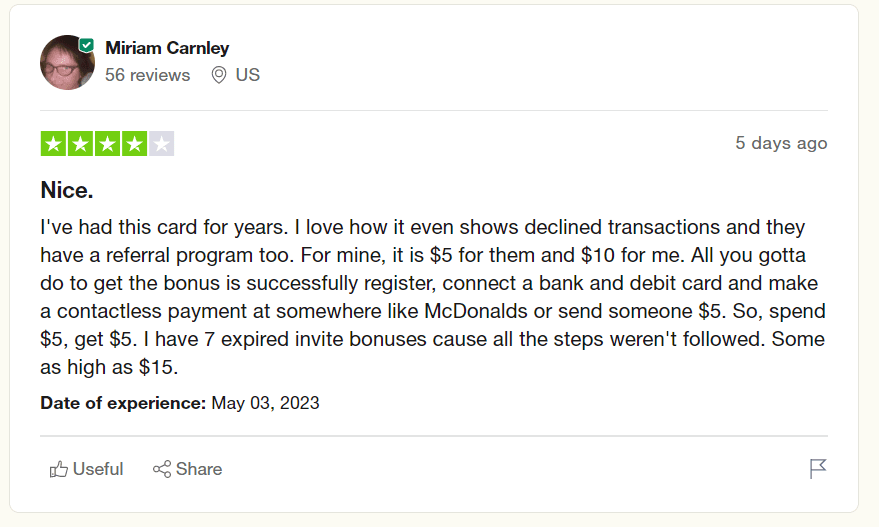Screen dimensions: 879x527
Task: Click the green verified badge on the avatar
Action: 87,45
